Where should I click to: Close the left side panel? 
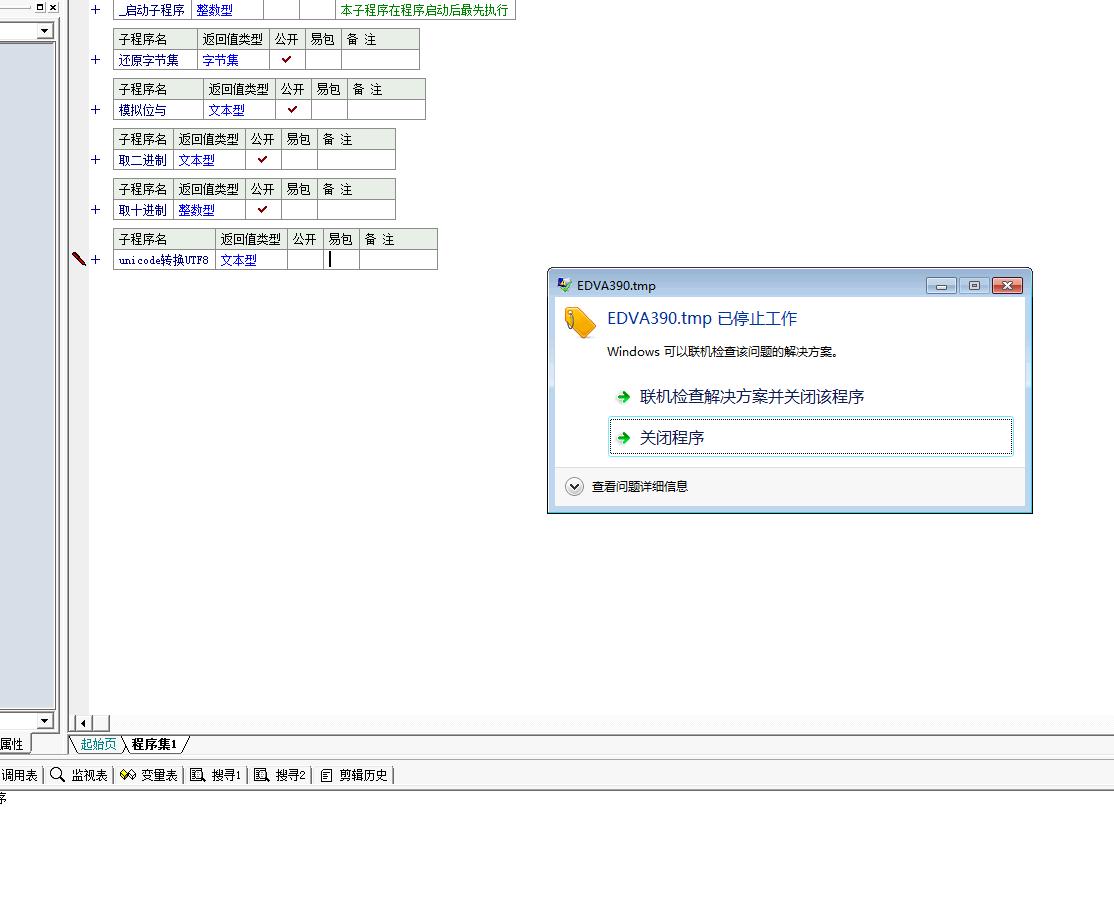pos(53,7)
